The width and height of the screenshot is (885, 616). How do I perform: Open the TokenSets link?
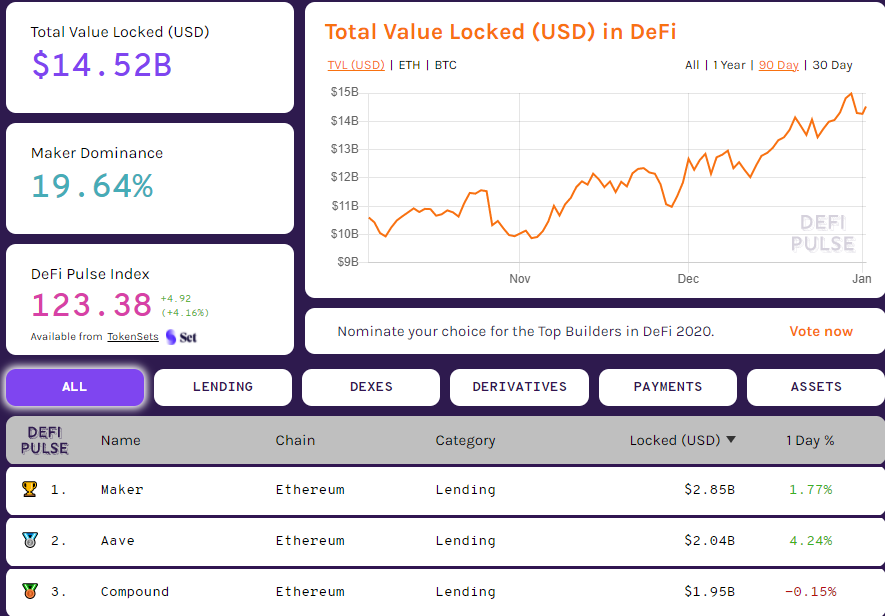coord(135,337)
